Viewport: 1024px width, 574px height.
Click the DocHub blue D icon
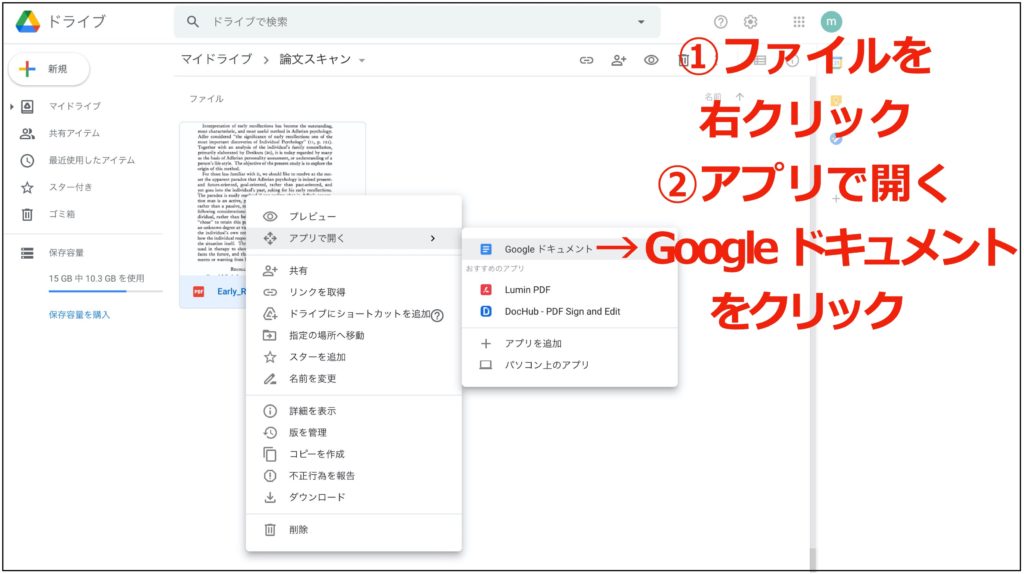[x=486, y=311]
